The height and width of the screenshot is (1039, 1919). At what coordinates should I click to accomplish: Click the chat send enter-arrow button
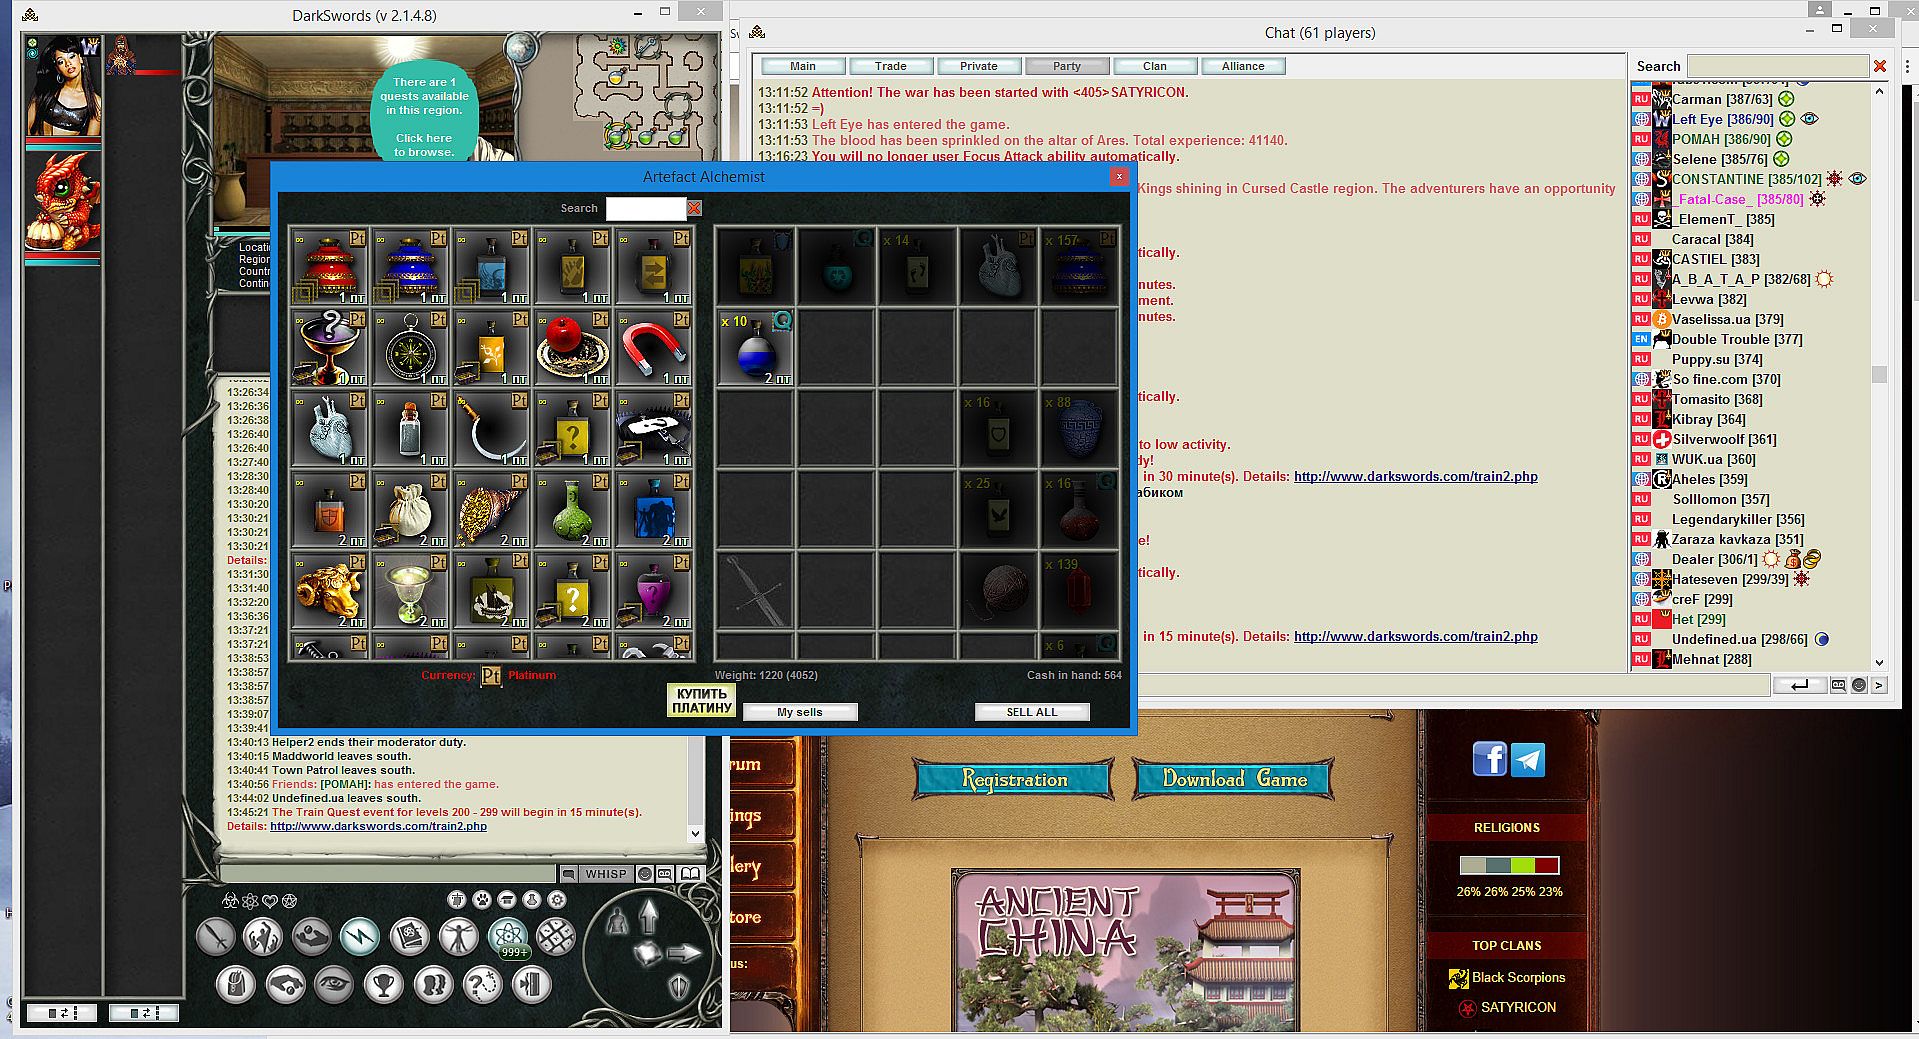pos(1799,685)
